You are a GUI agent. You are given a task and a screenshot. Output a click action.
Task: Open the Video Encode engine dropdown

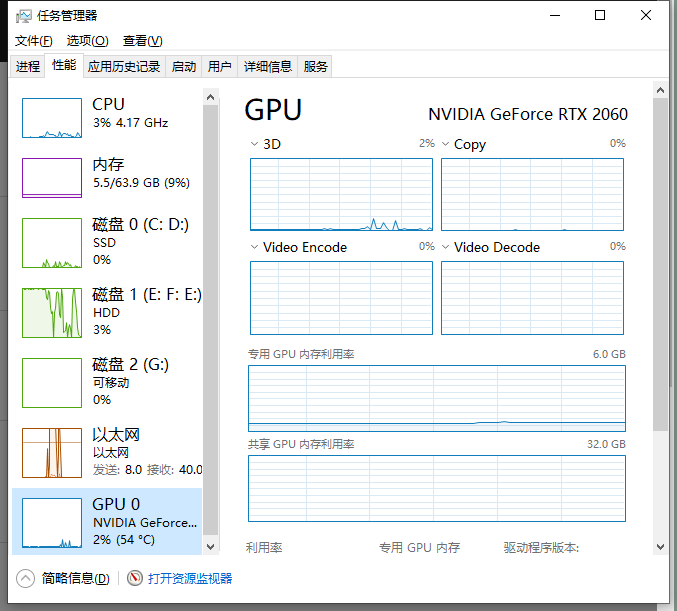[254, 247]
